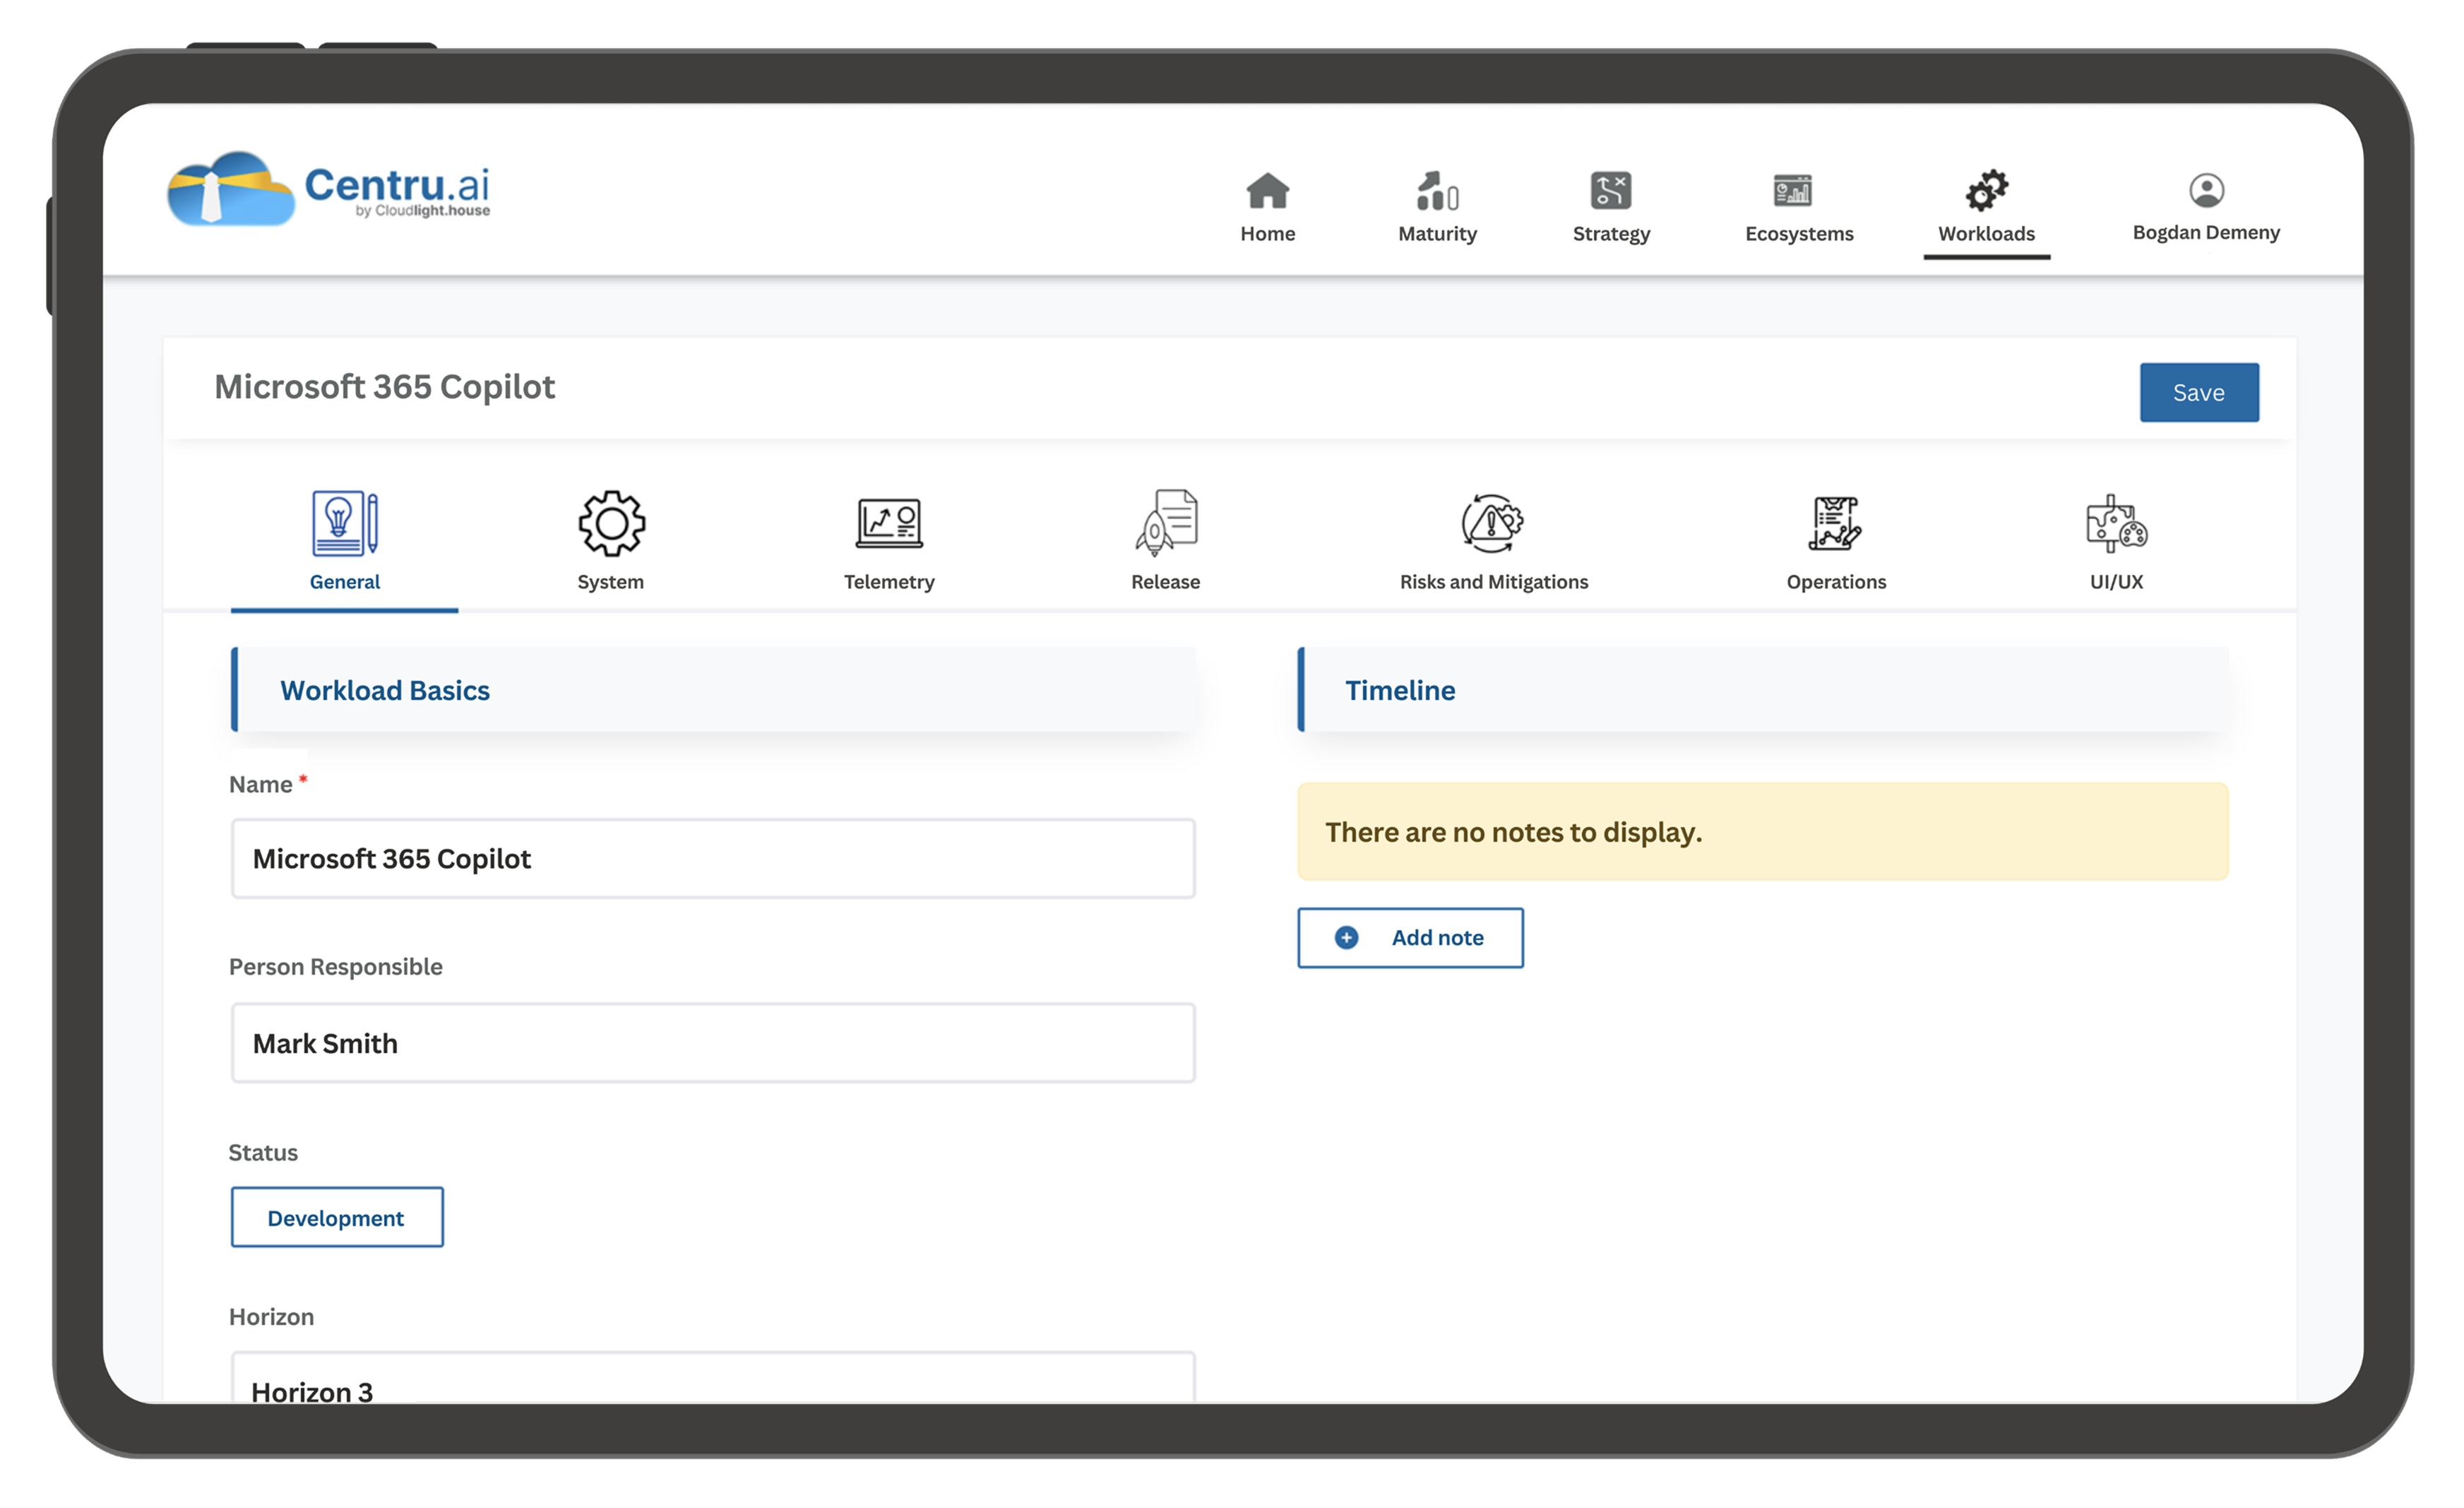The width and height of the screenshot is (2464, 1508).
Task: Switch to the Operations tab label
Action: click(1836, 582)
